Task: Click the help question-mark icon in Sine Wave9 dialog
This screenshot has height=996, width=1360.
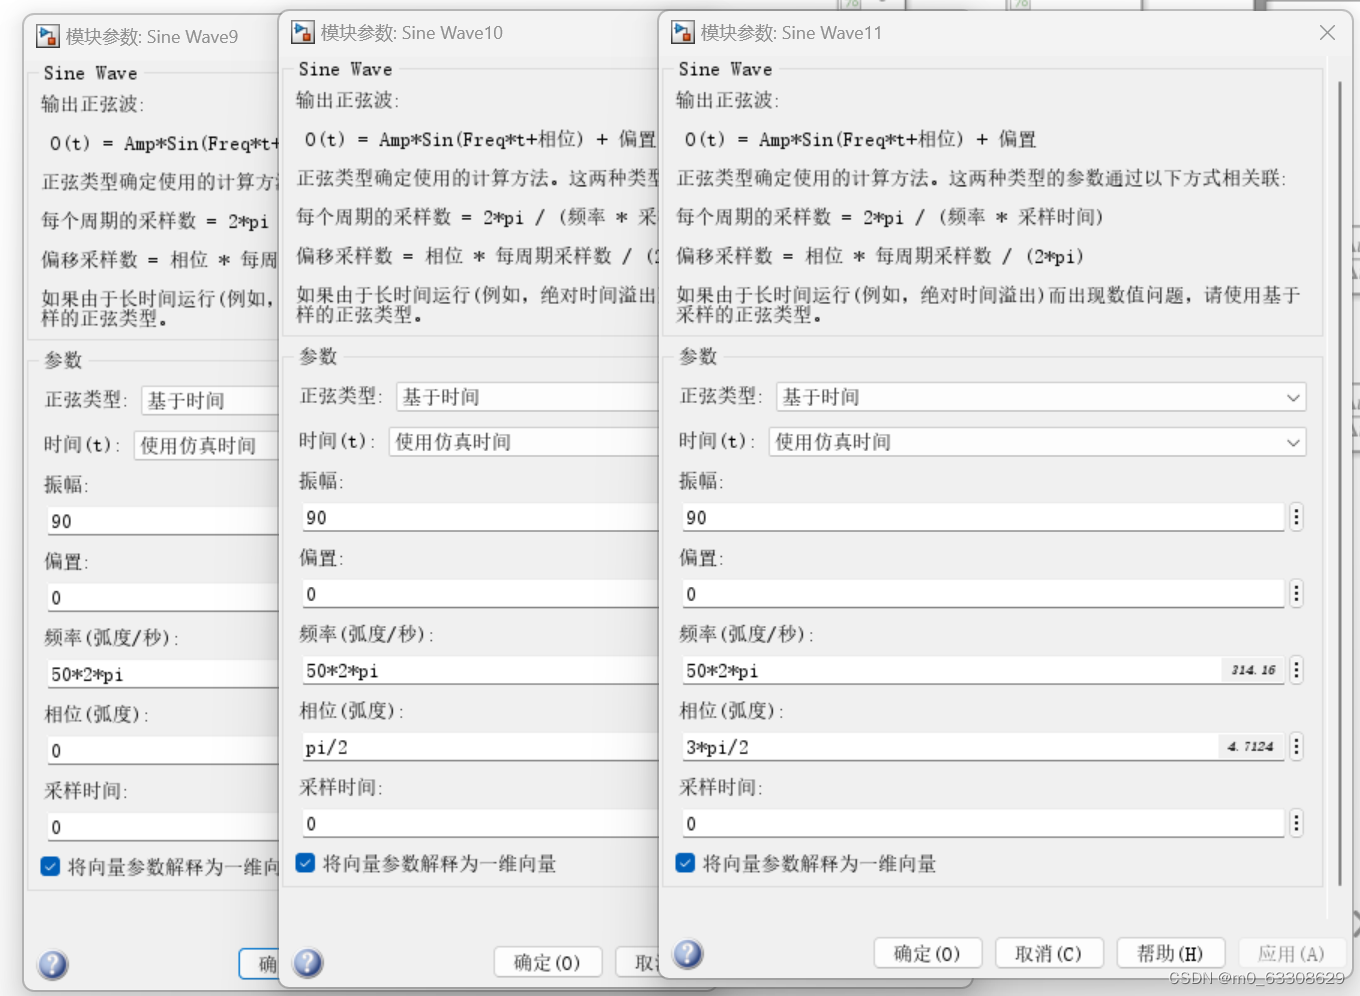Action: pyautogui.click(x=52, y=965)
